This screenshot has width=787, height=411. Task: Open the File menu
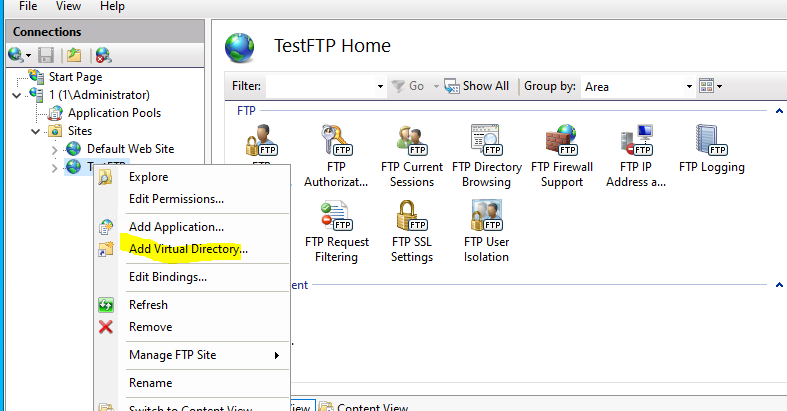tap(28, 7)
